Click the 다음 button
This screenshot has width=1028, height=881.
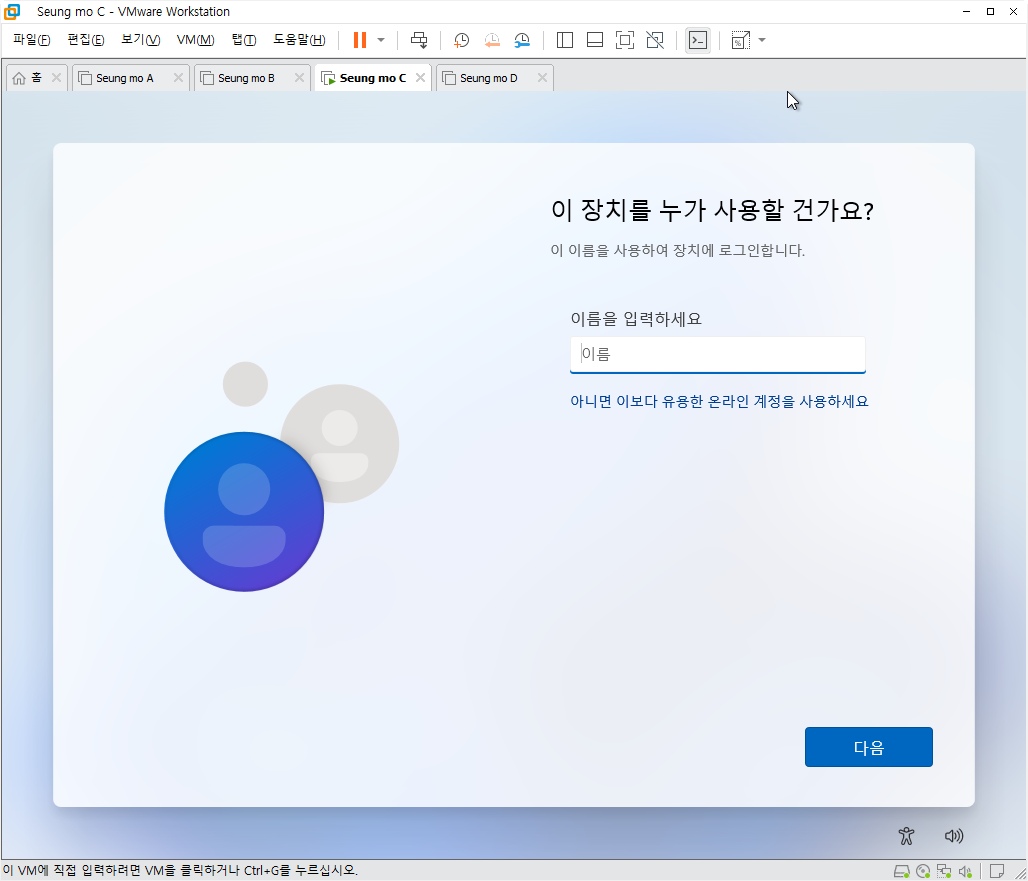pos(869,747)
